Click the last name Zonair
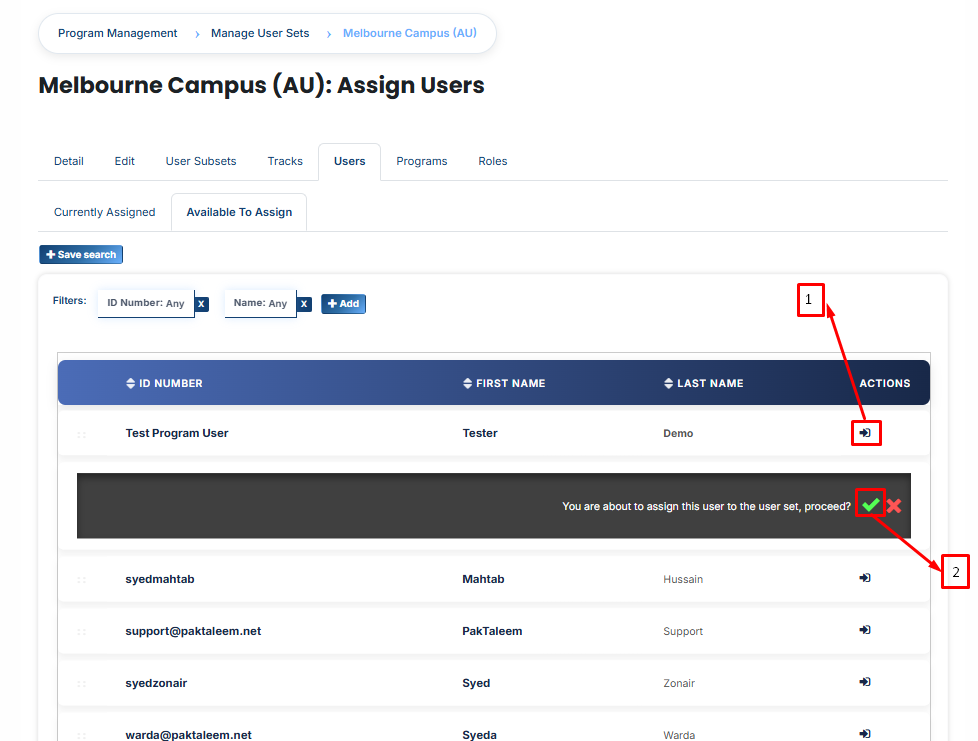 [679, 683]
